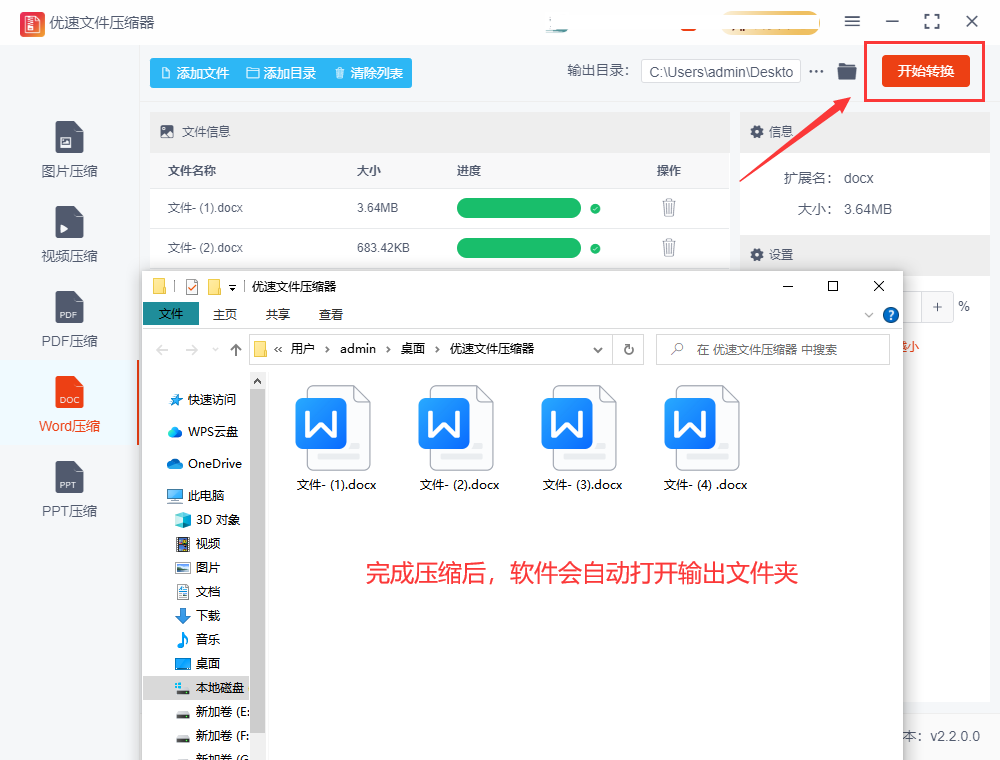Delete 文件-(1).docx using its trash icon
The image size is (1000, 760).
point(668,207)
